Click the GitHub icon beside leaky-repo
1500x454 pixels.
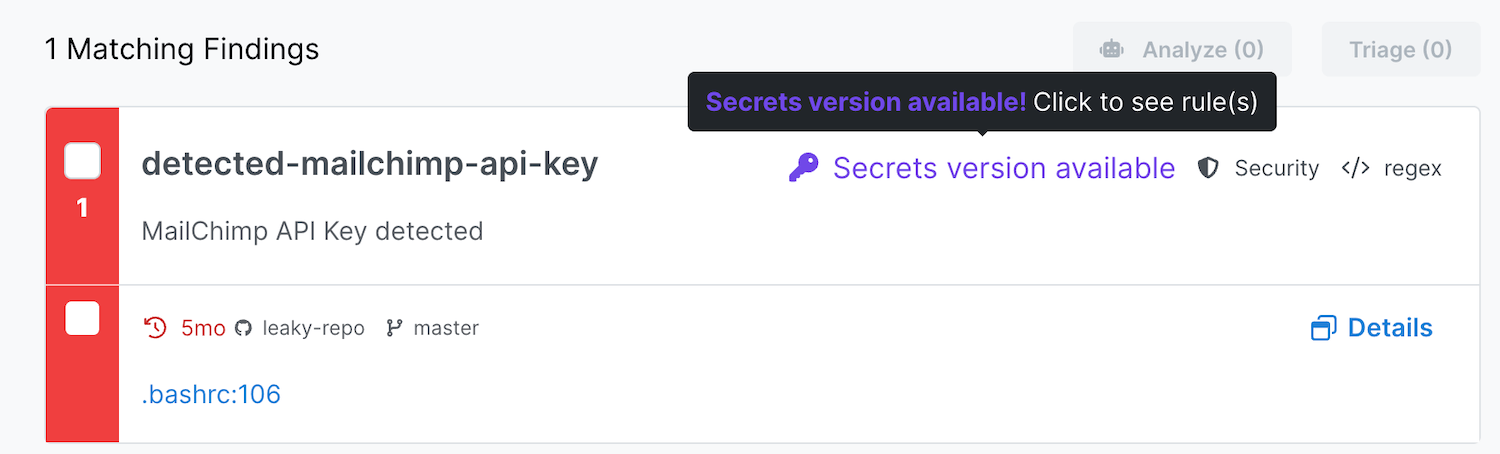243,328
